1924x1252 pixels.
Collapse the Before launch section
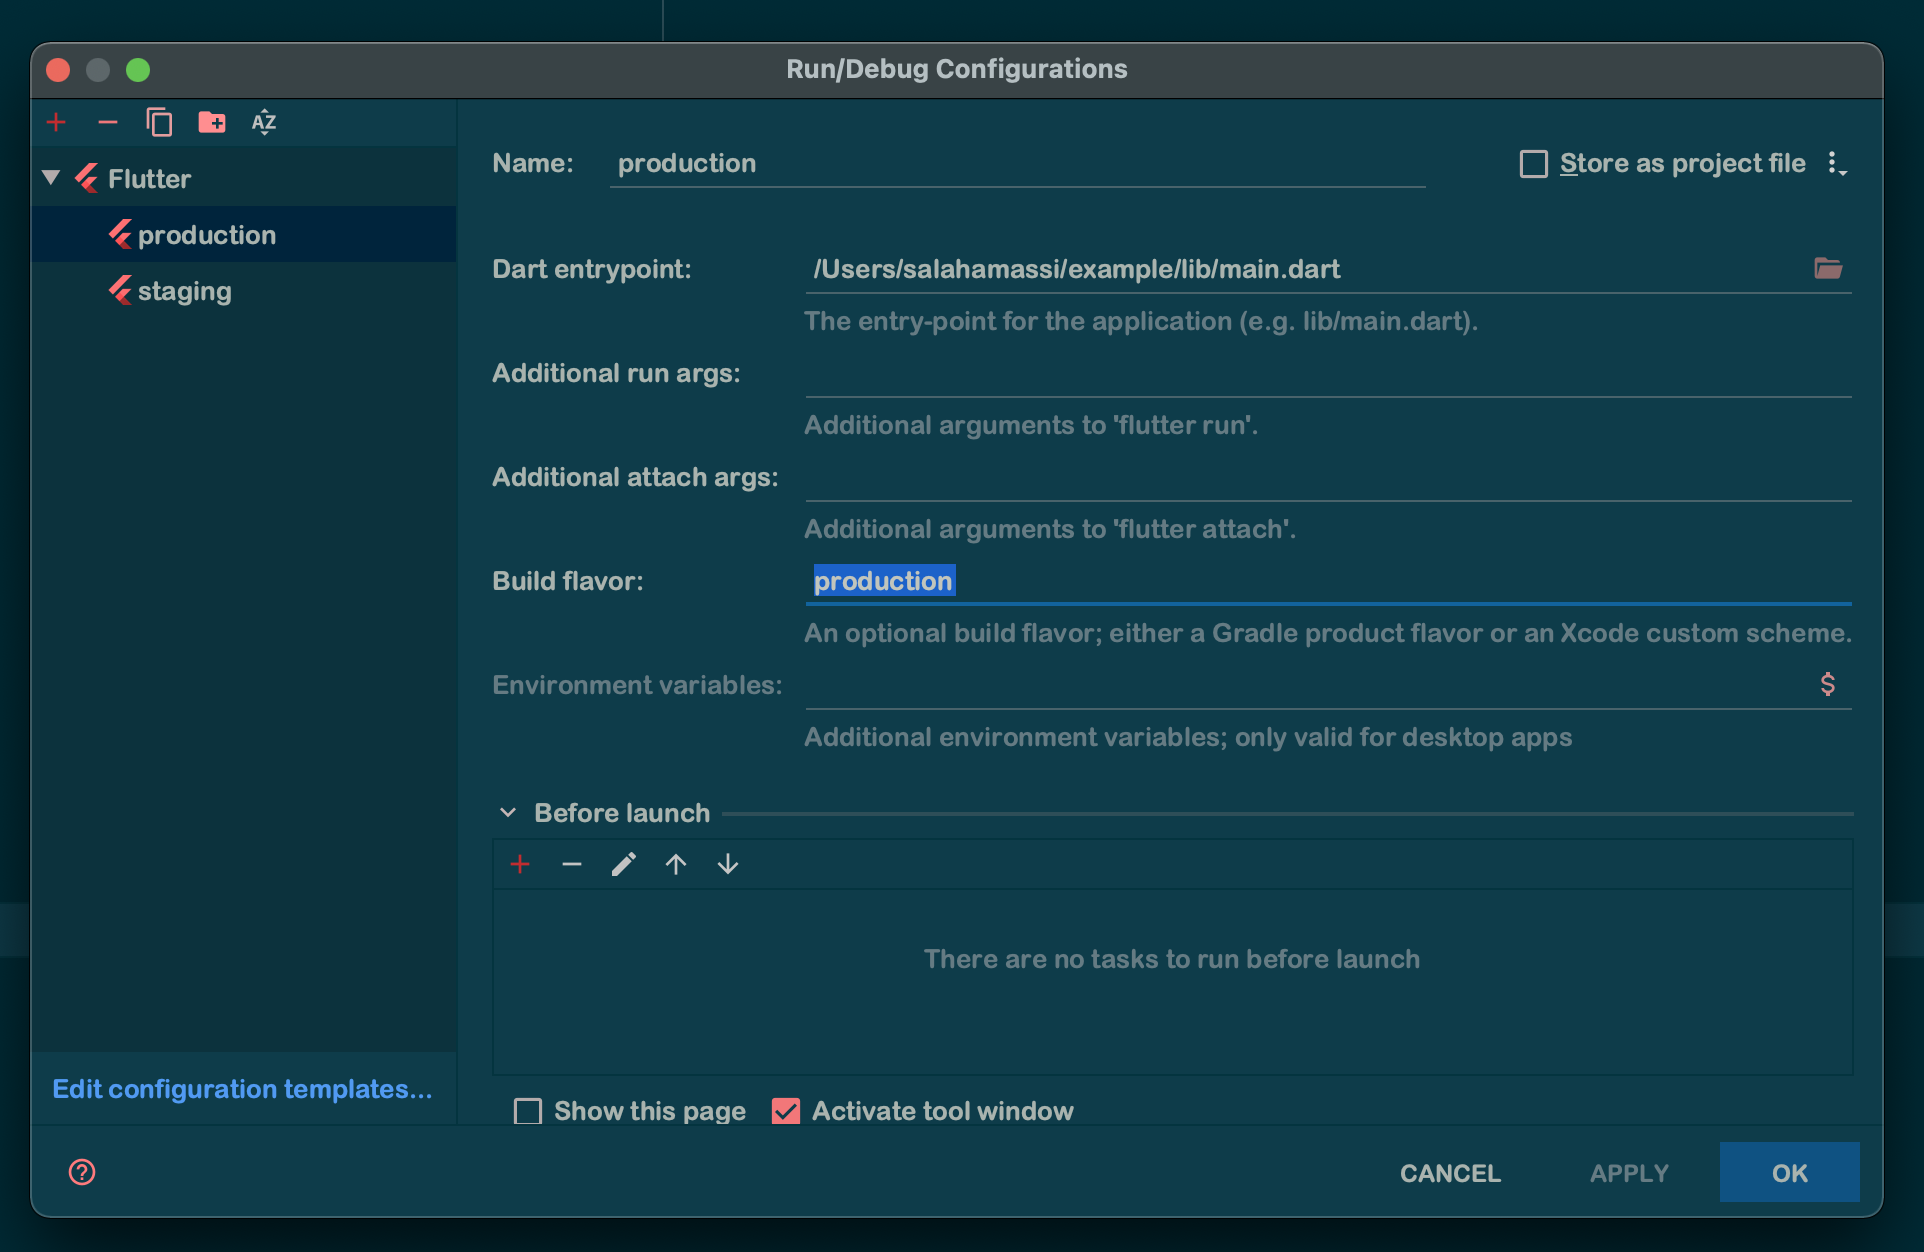pos(508,813)
